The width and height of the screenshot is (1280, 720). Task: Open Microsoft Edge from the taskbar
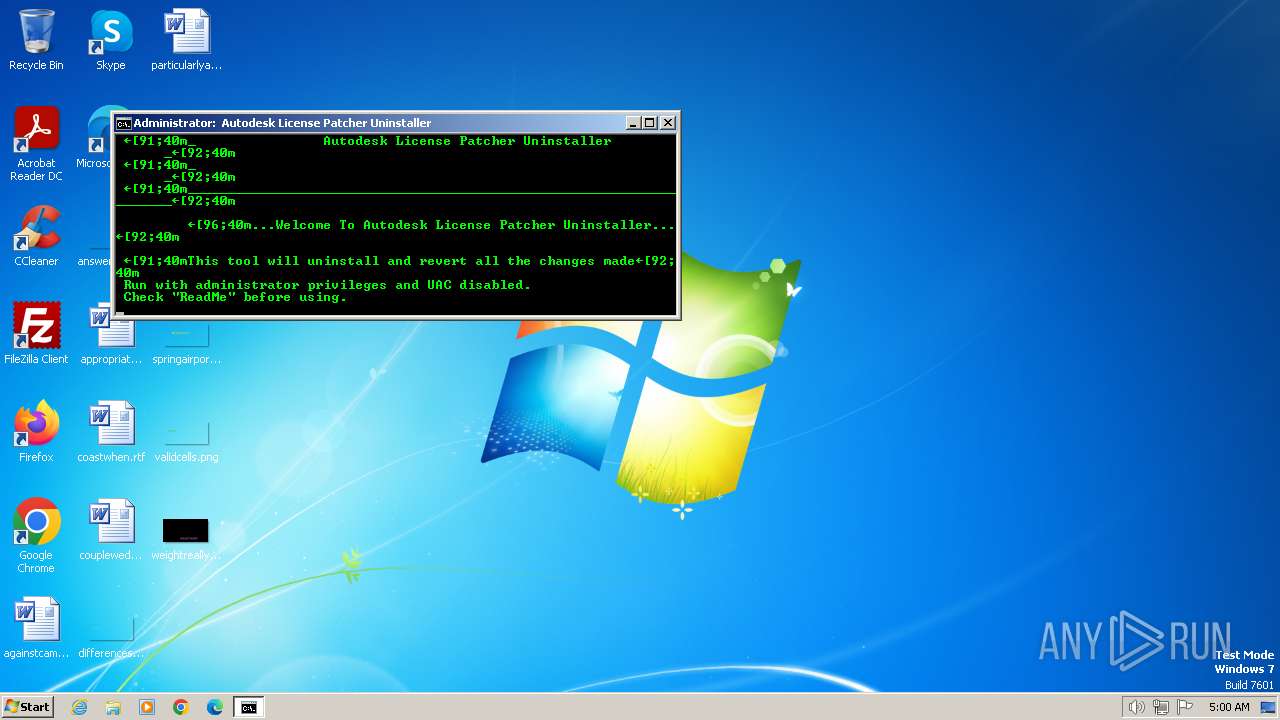point(215,707)
